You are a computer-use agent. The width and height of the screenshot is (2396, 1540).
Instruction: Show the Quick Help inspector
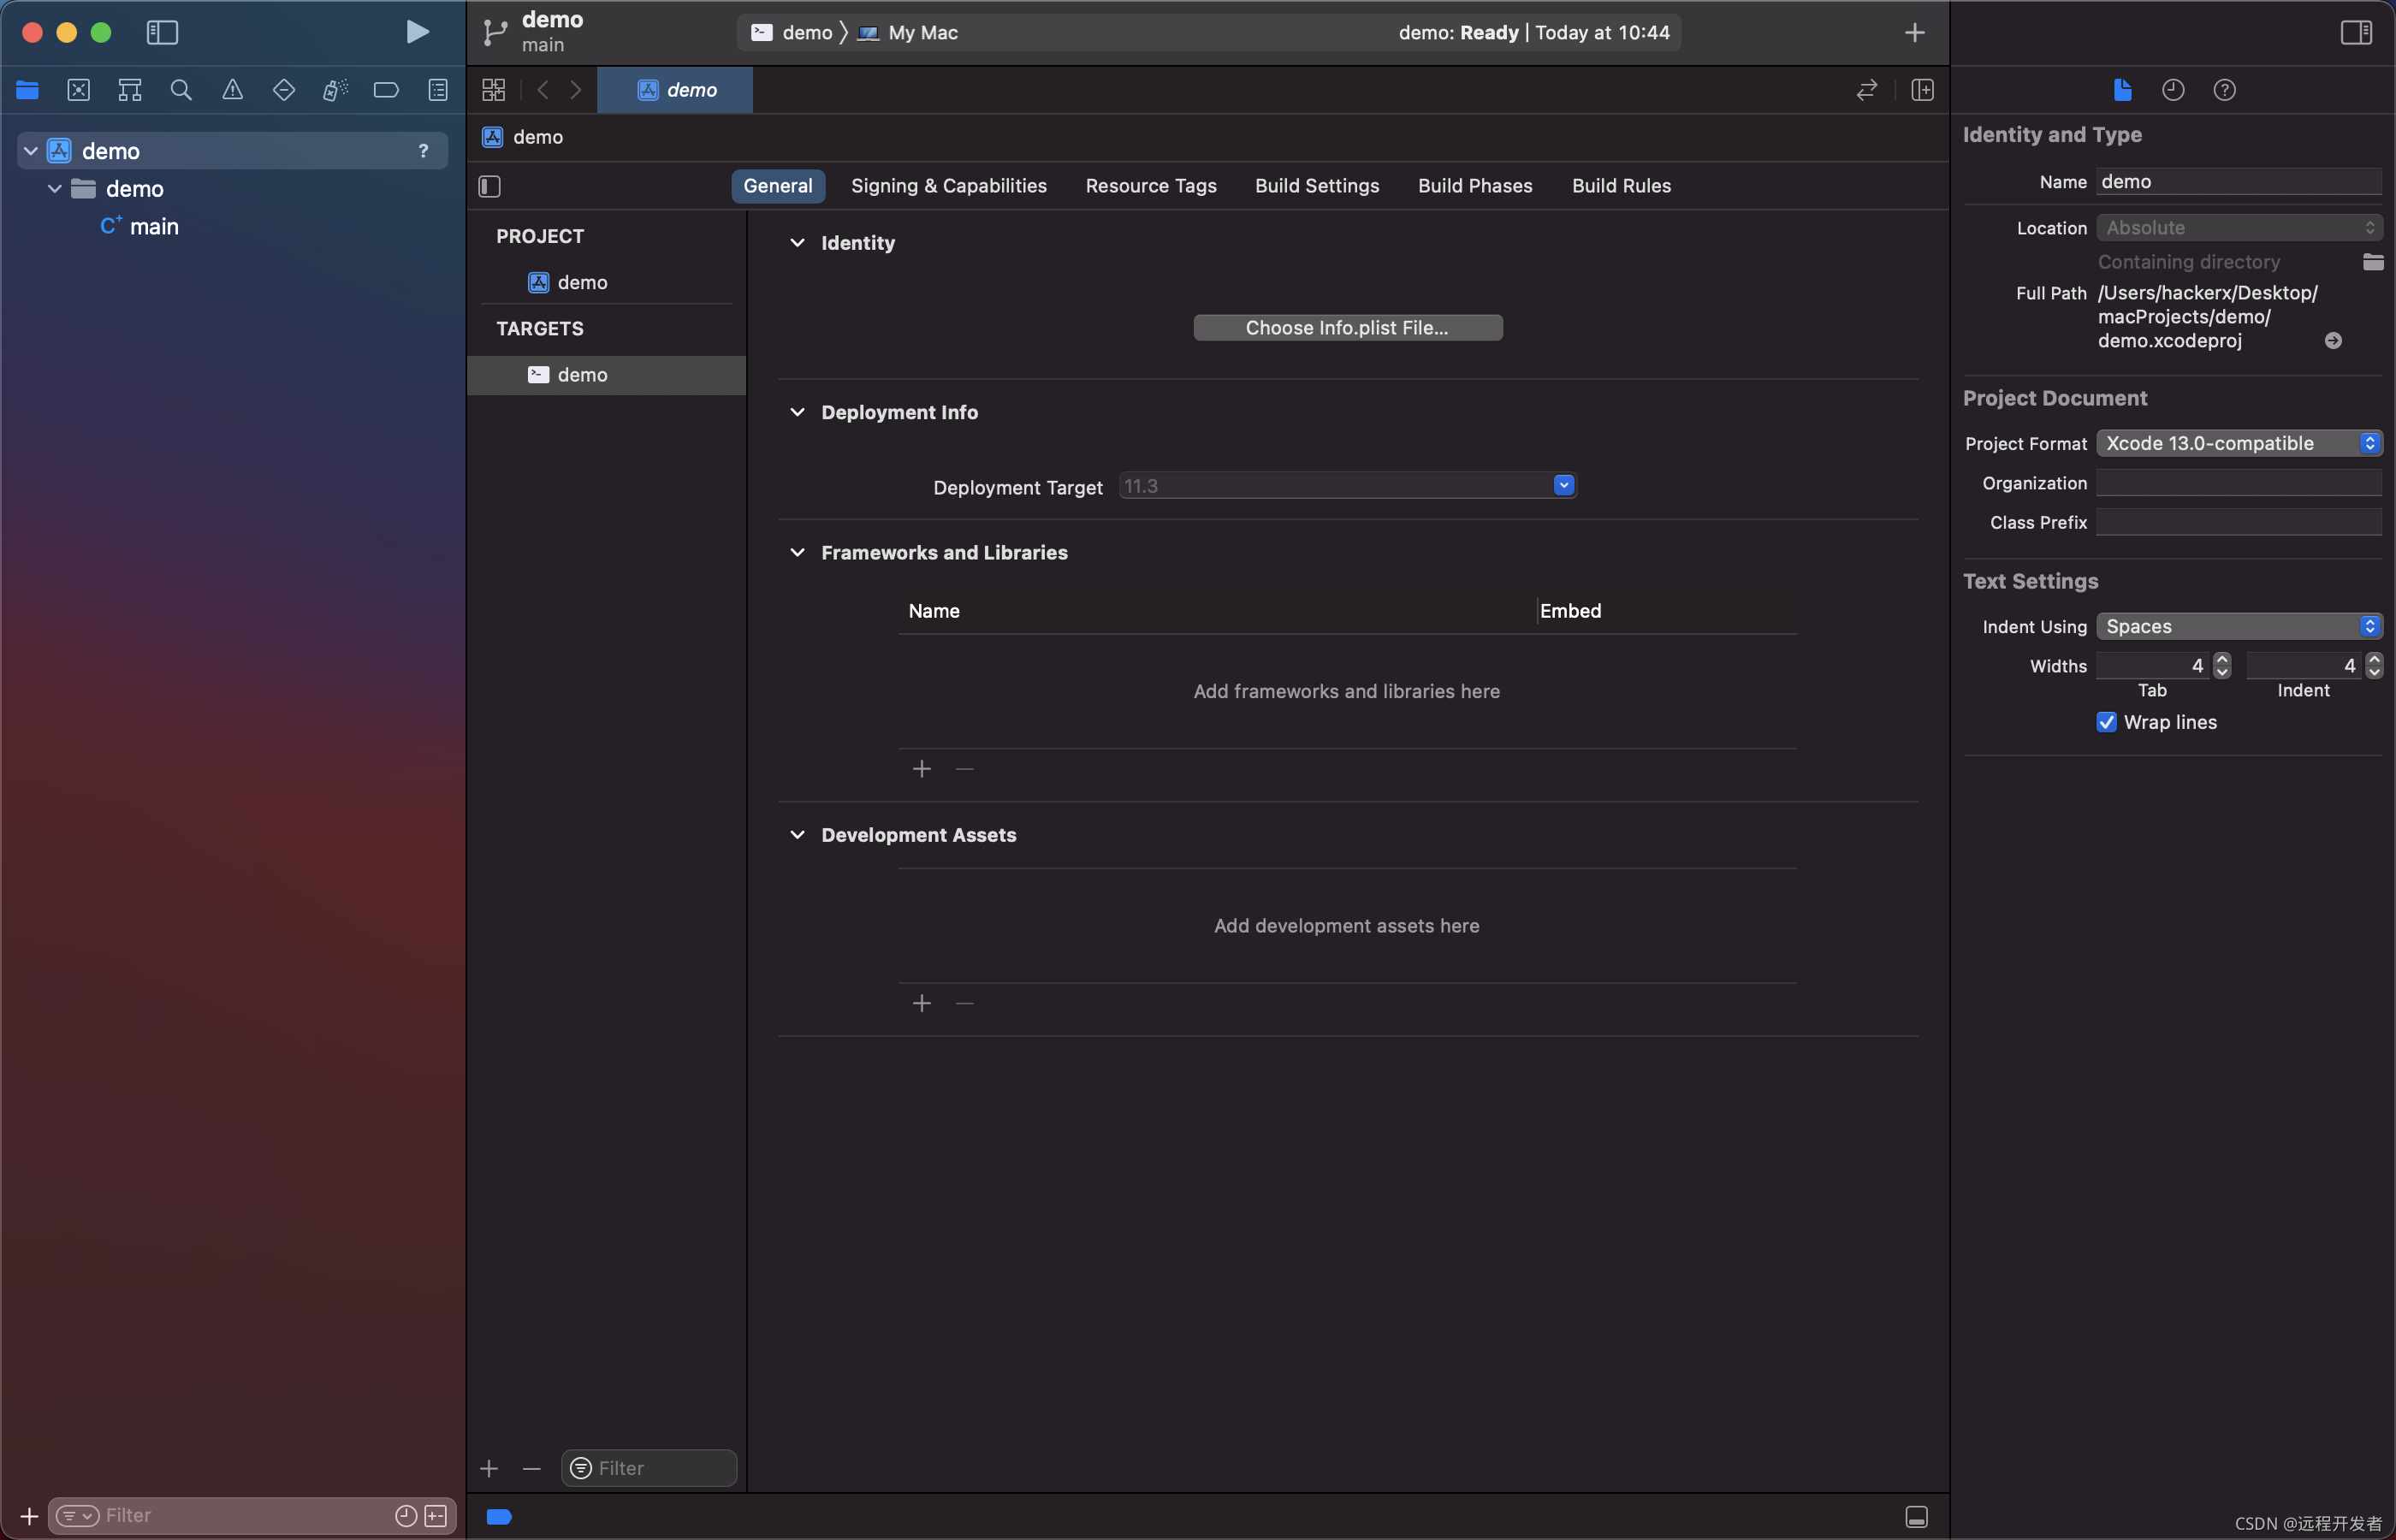[x=2224, y=90]
